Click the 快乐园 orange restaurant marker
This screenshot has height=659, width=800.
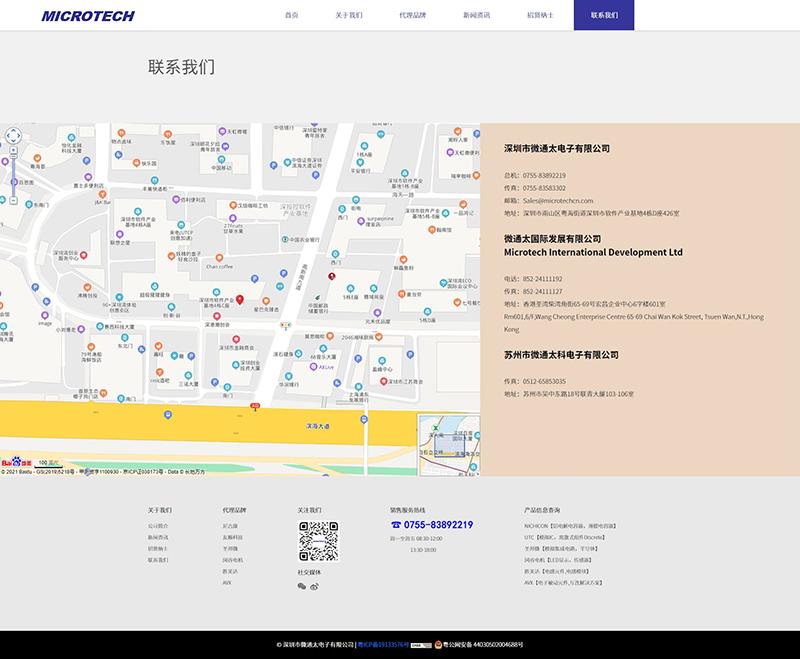pyautogui.click(x=136, y=163)
